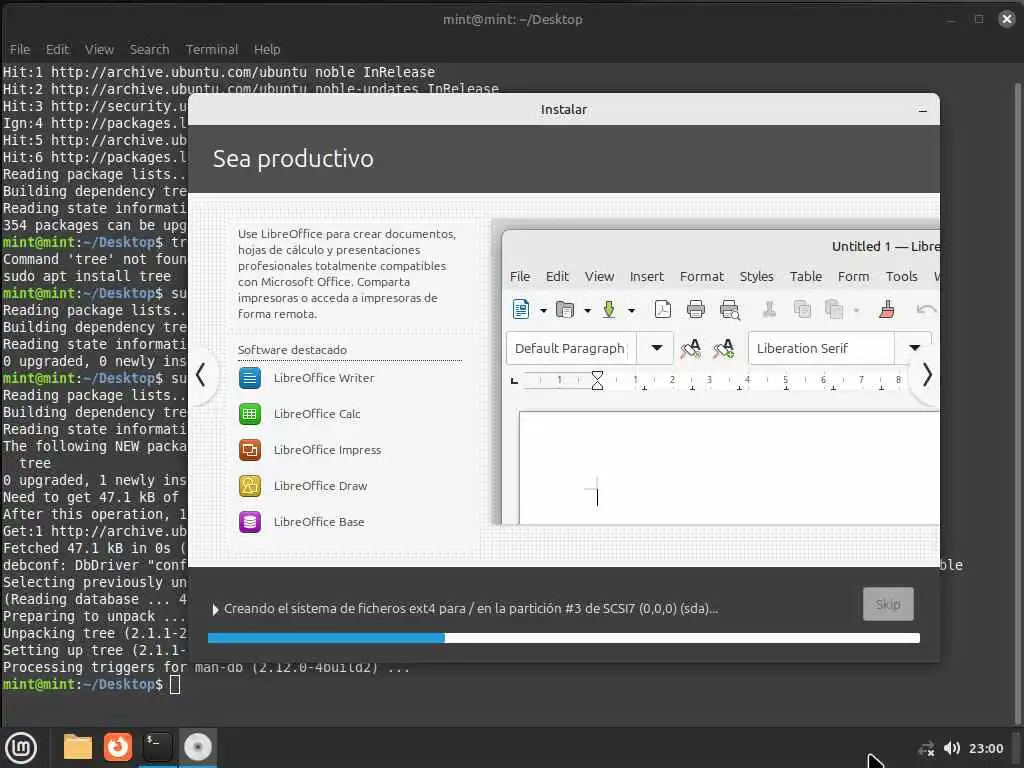
Task: Click the LibreOffice Writer icon
Action: (250, 378)
